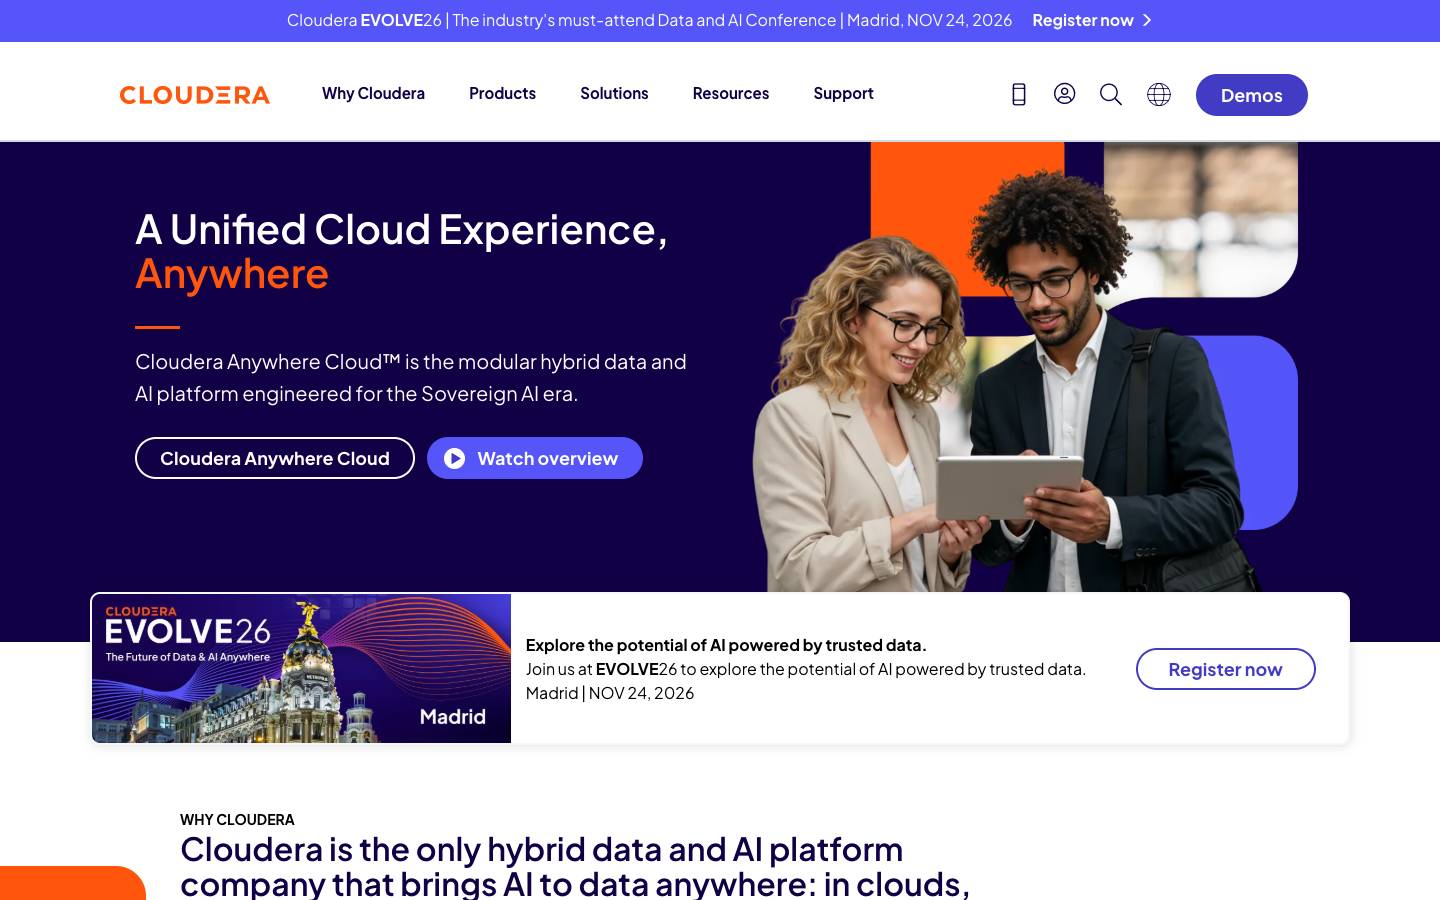Click the 'Join us at EVOLVE26' sentence

tap(806, 669)
